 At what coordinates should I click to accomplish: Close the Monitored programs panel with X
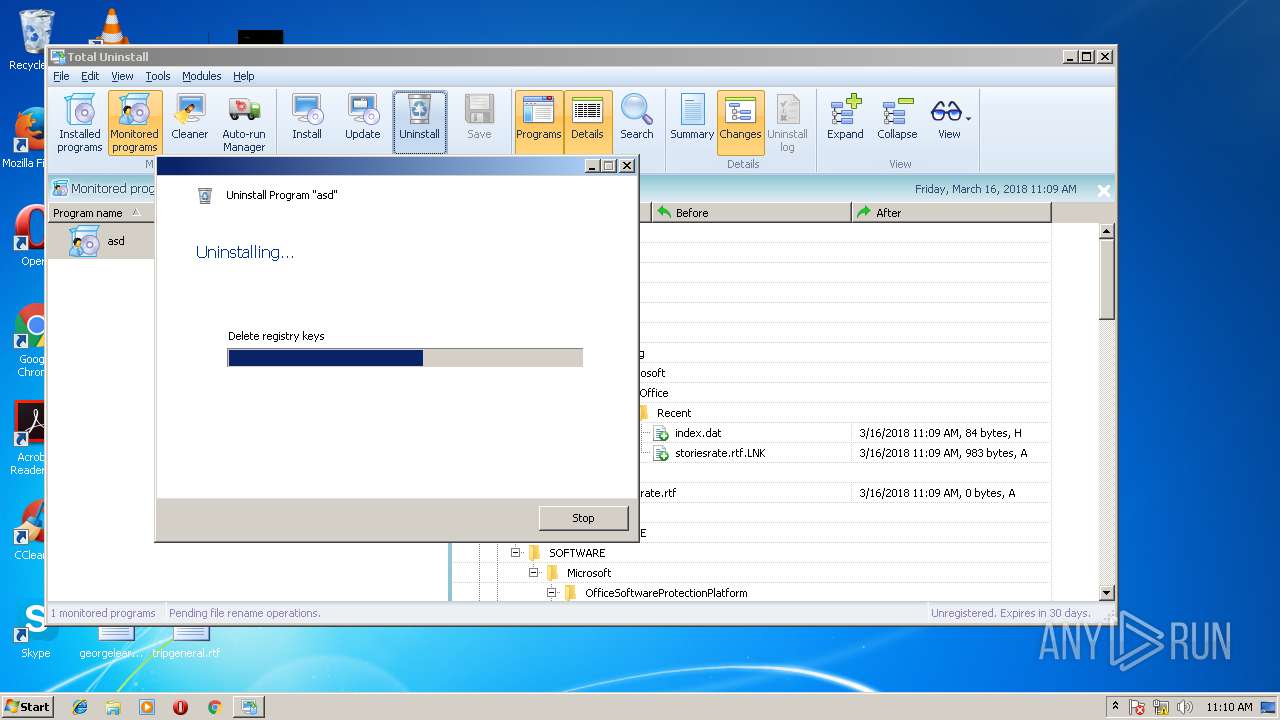coord(1103,190)
